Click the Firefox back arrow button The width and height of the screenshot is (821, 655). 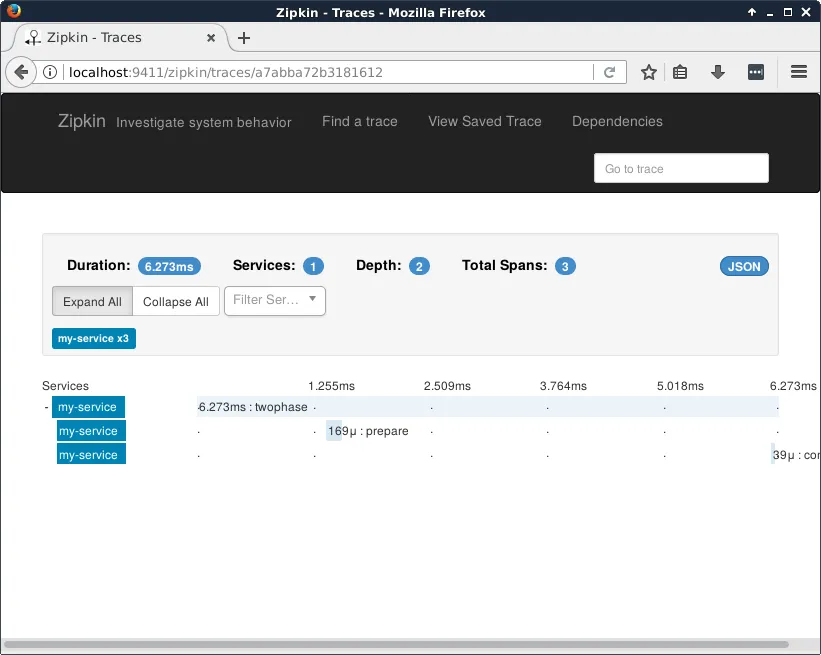tap(21, 72)
